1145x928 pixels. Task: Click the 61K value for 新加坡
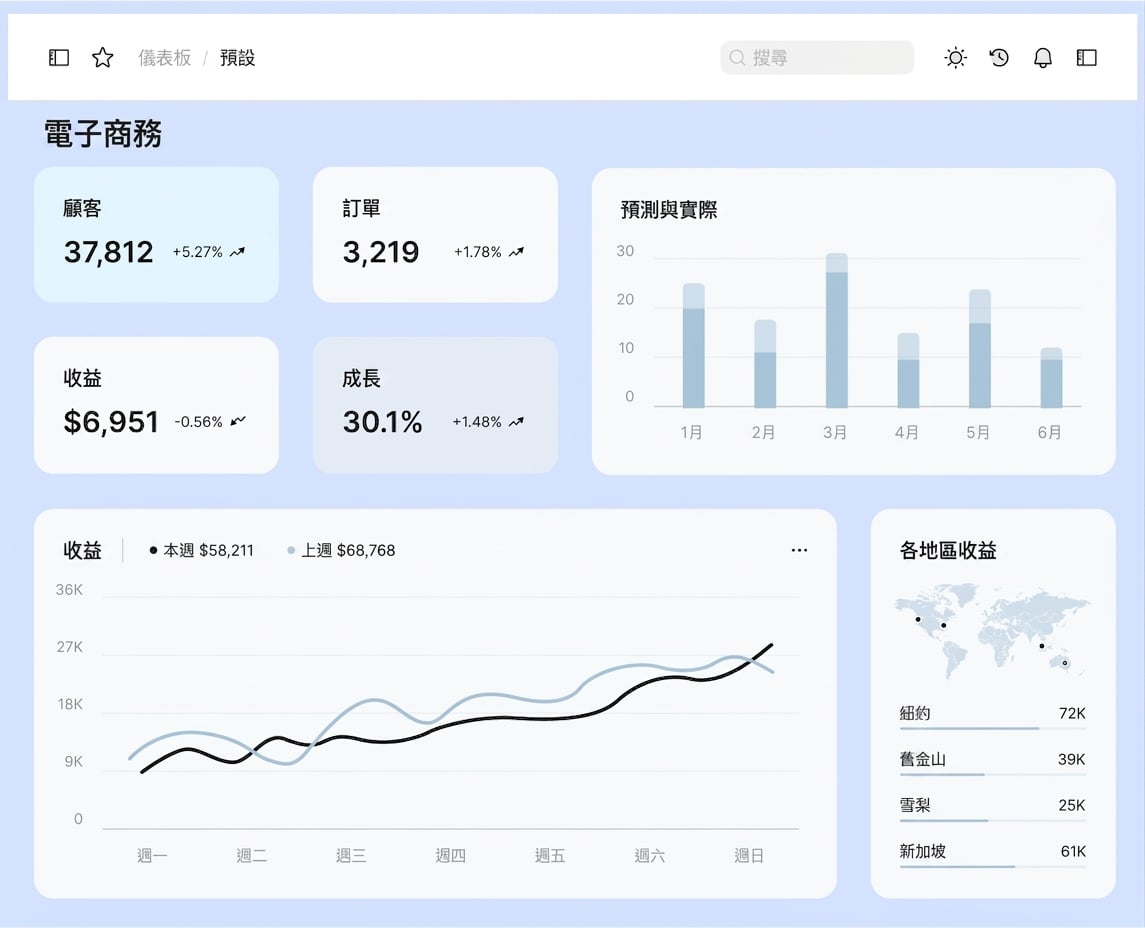tap(1073, 851)
